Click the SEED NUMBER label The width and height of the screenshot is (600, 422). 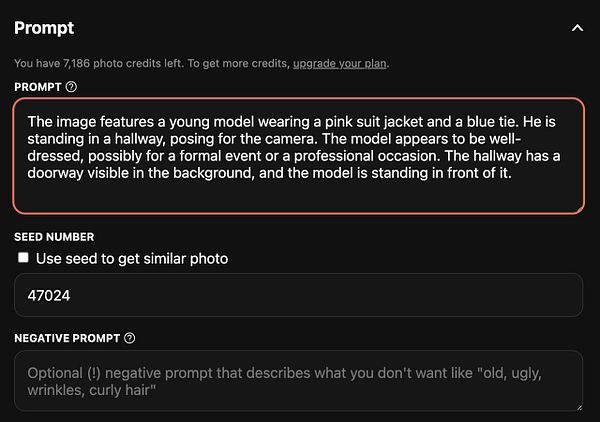54,237
